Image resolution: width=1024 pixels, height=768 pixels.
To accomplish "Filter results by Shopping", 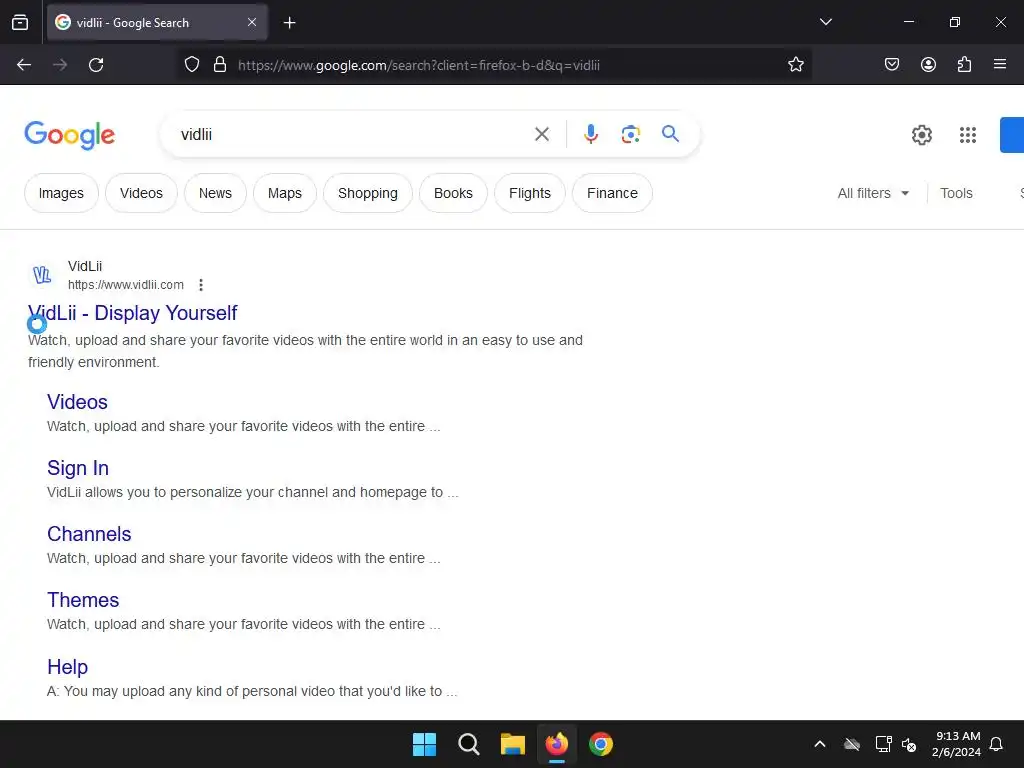I will 368,193.
